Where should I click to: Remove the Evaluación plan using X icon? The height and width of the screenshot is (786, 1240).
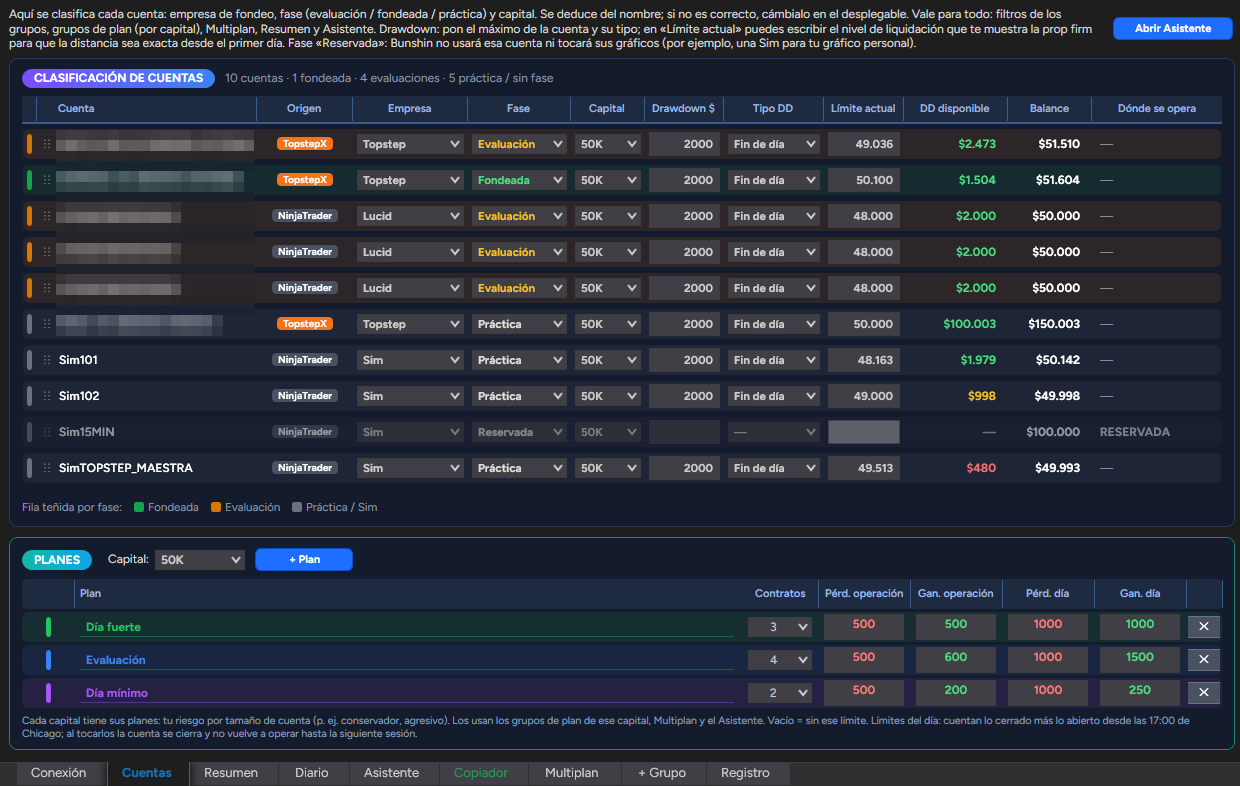point(1203,660)
